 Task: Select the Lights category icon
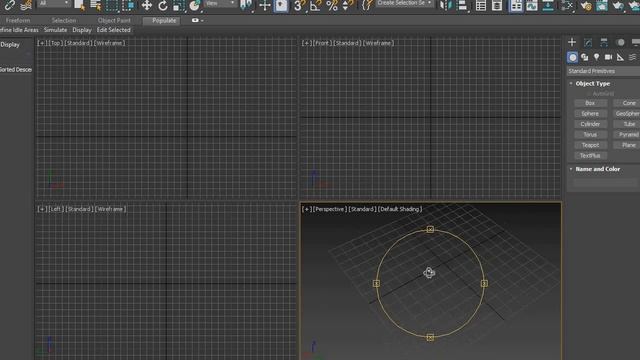(597, 57)
